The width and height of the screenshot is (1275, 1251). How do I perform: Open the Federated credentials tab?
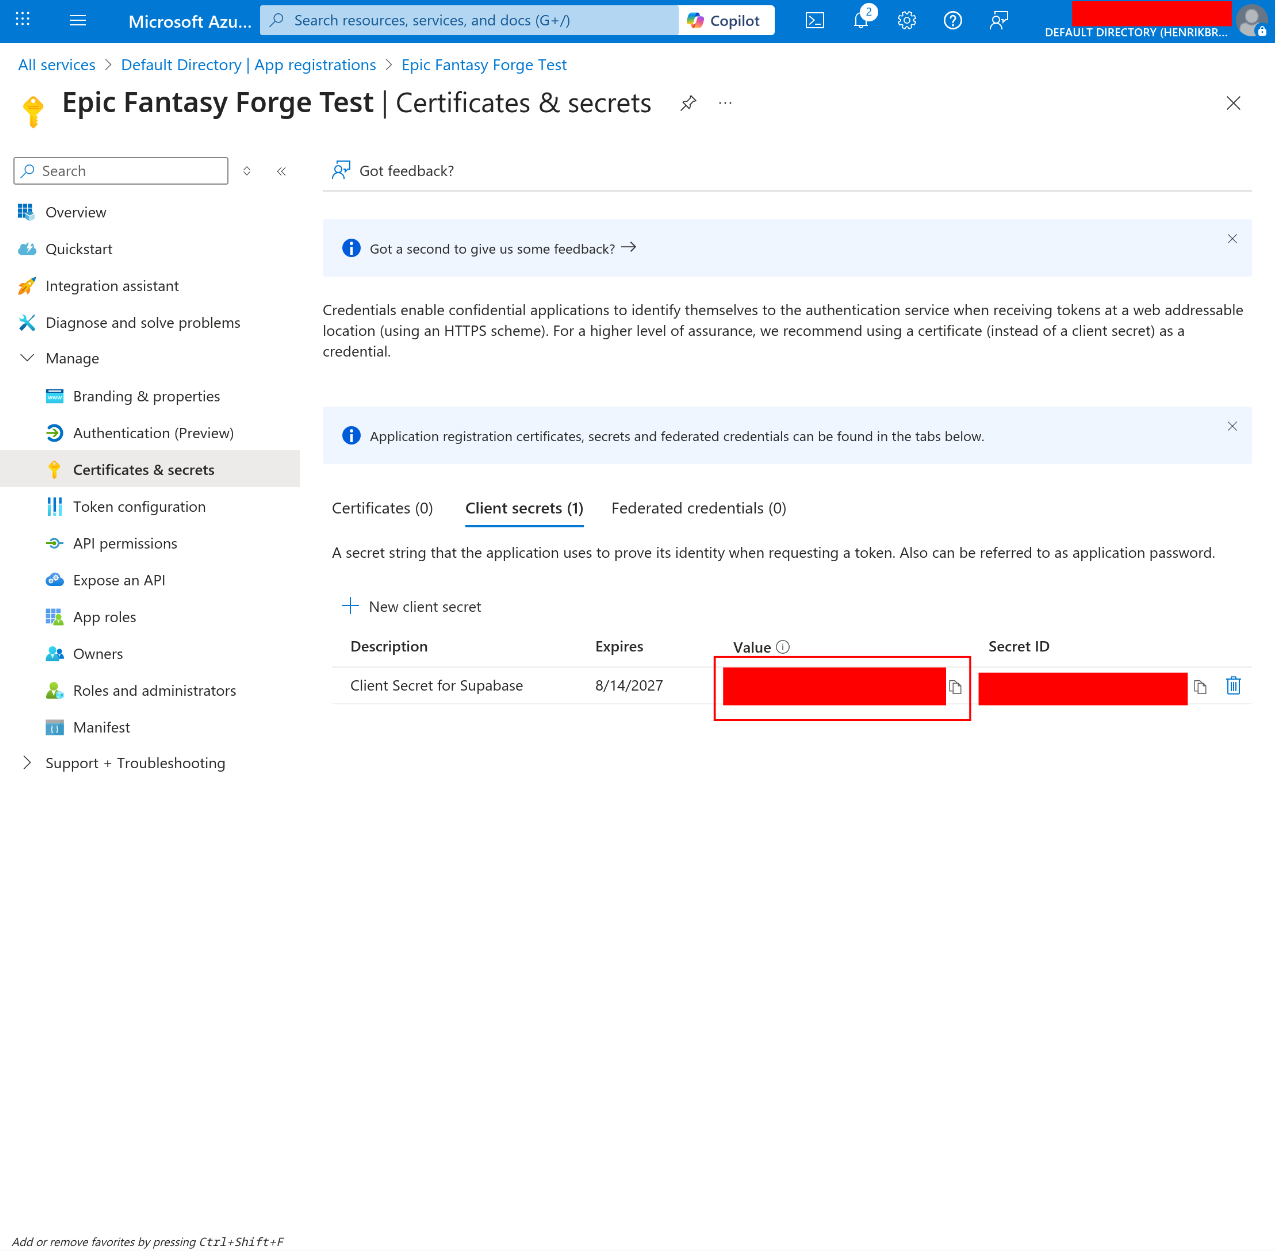click(x=698, y=508)
